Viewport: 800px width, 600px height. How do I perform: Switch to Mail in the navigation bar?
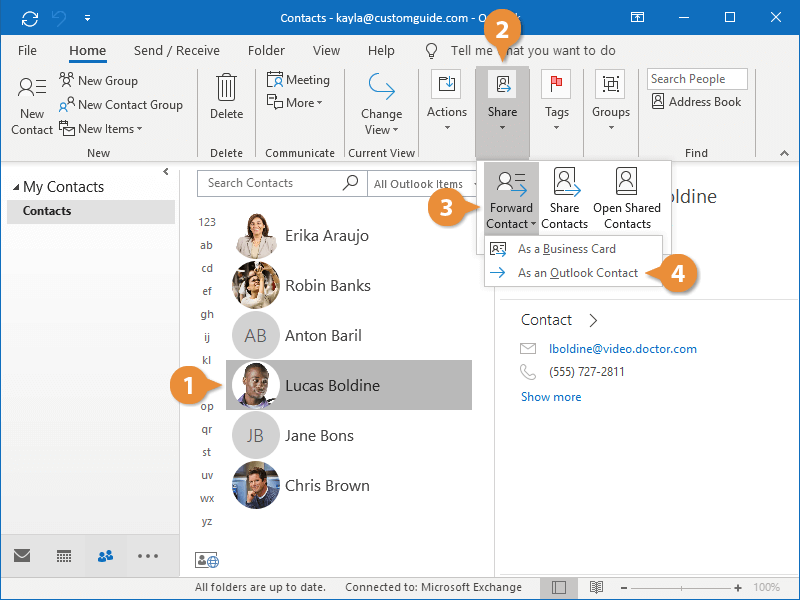(x=22, y=555)
